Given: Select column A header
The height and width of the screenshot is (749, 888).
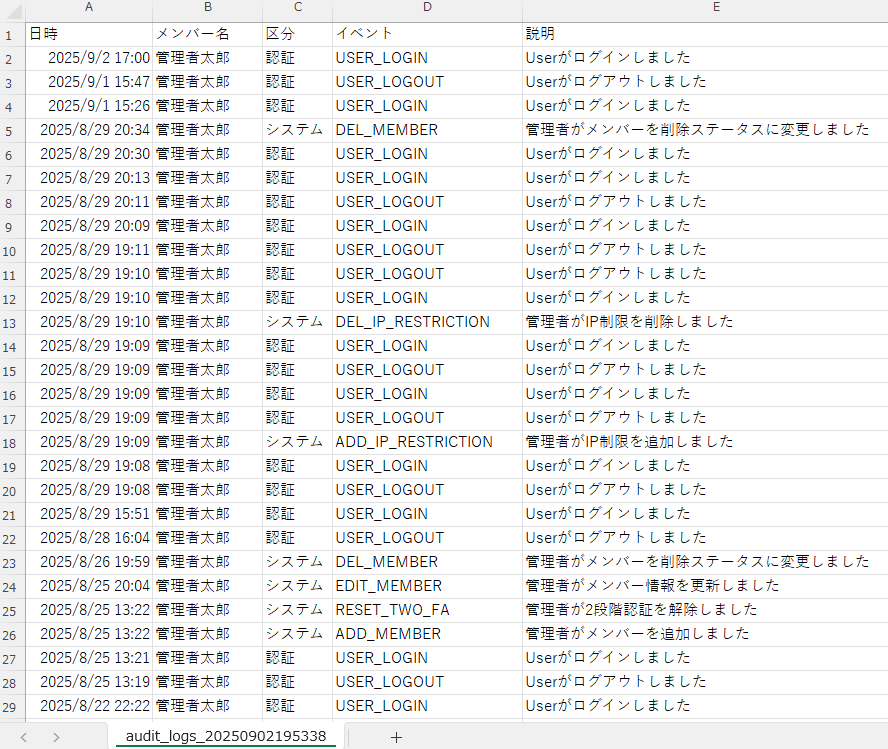Looking at the screenshot, I should 89,8.
